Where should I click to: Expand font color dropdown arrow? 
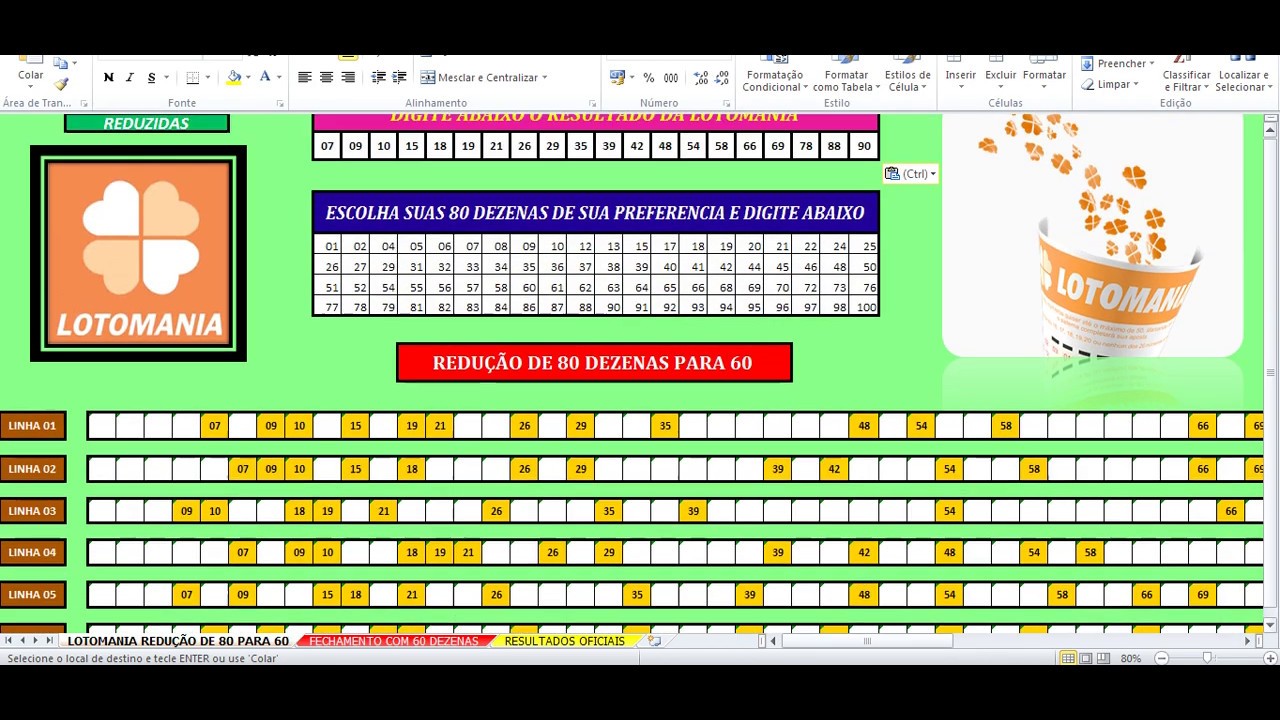tap(278, 77)
